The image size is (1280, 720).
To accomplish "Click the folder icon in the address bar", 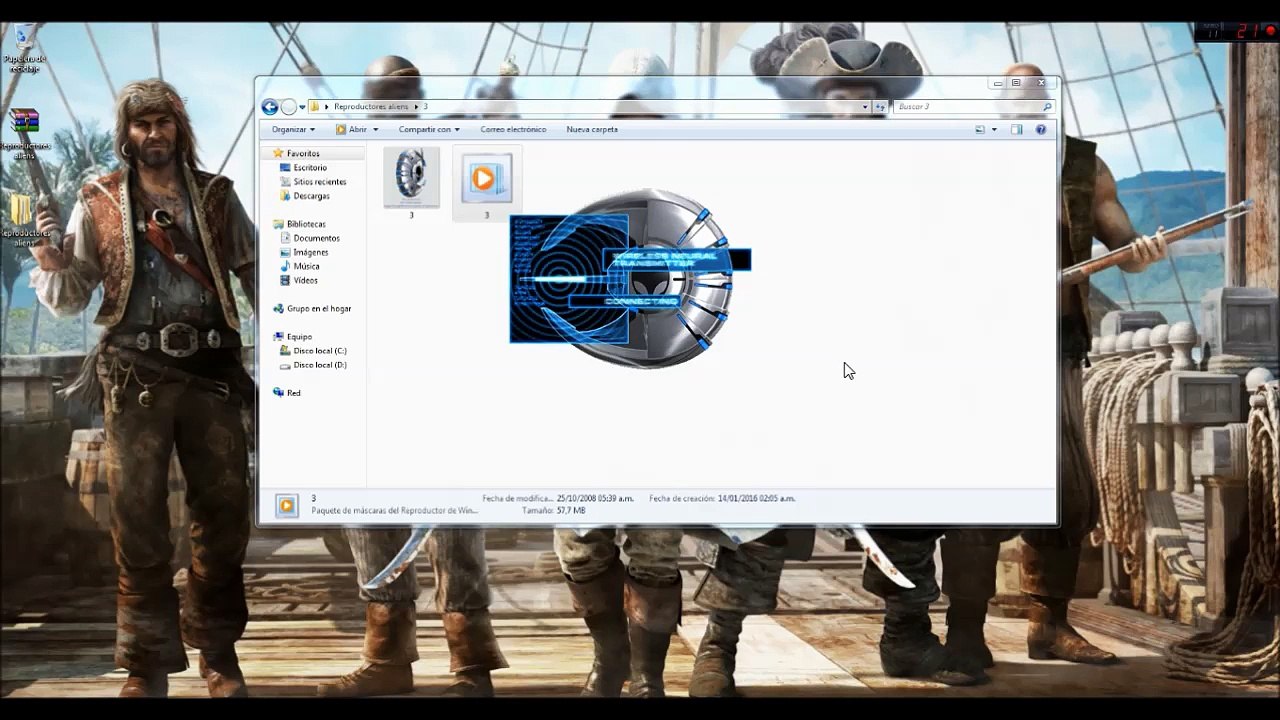I will point(315,106).
